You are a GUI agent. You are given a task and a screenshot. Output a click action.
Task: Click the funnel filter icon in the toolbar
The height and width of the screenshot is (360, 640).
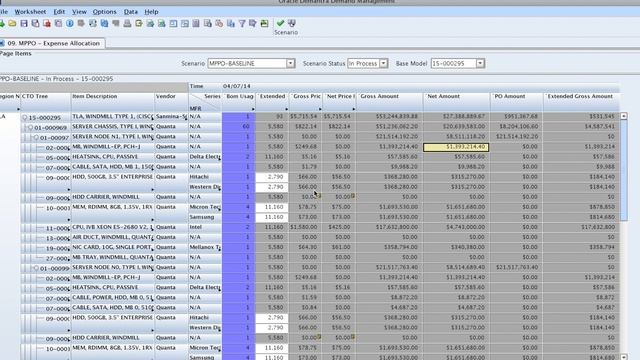pyautogui.click(x=242, y=23)
